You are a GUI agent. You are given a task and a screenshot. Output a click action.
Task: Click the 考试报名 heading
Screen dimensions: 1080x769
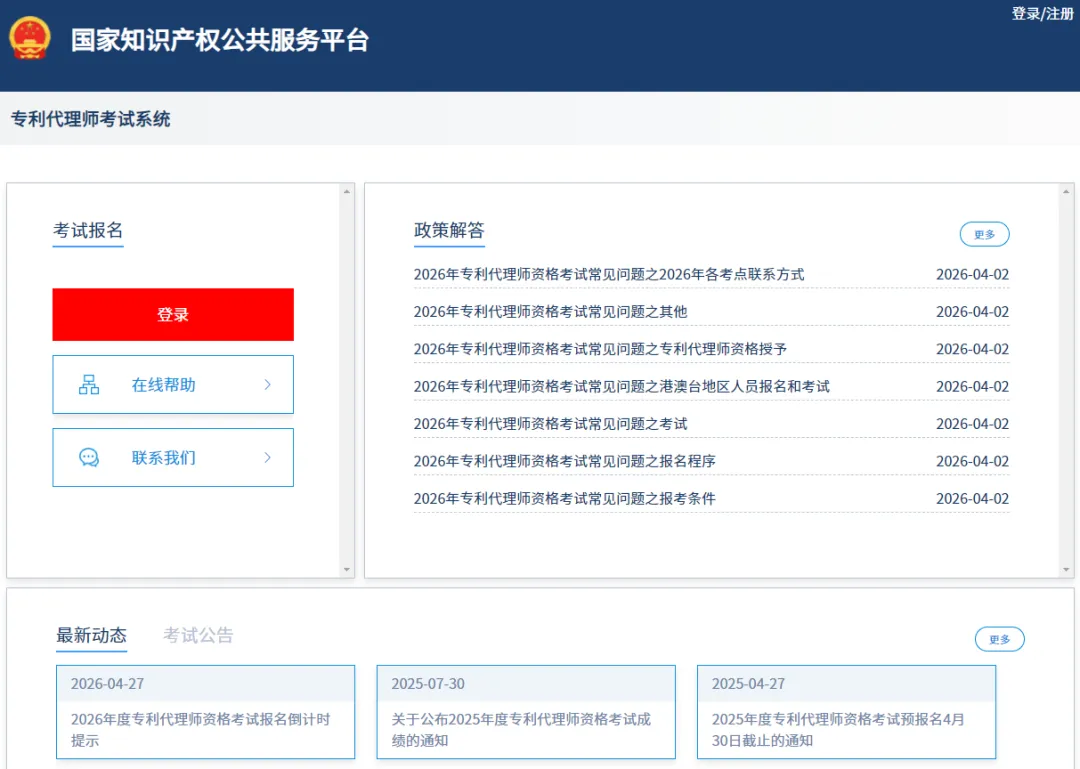pyautogui.click(x=88, y=230)
